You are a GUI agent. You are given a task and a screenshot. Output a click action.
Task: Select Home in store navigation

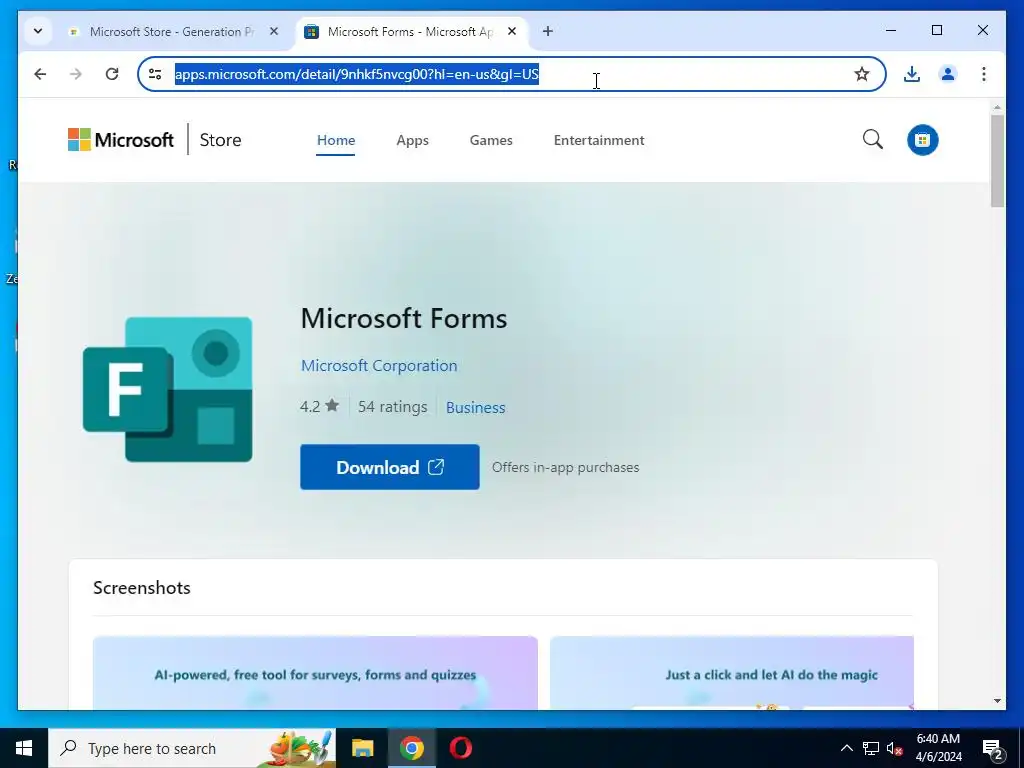336,140
